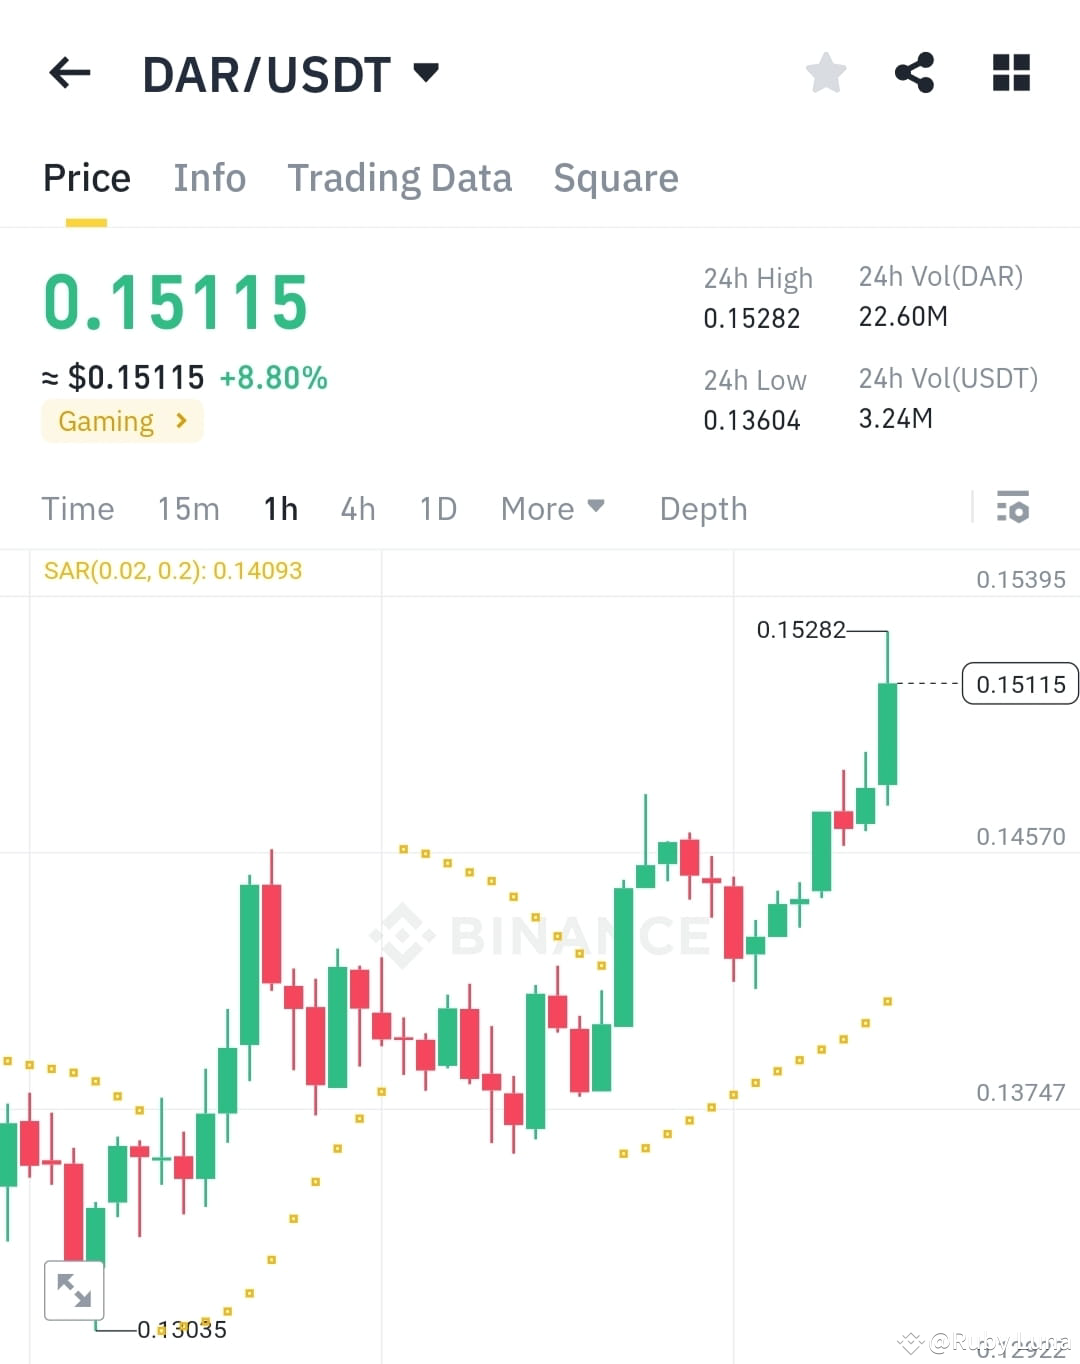
Task: Switch to the Trading Data tab
Action: pyautogui.click(x=400, y=178)
